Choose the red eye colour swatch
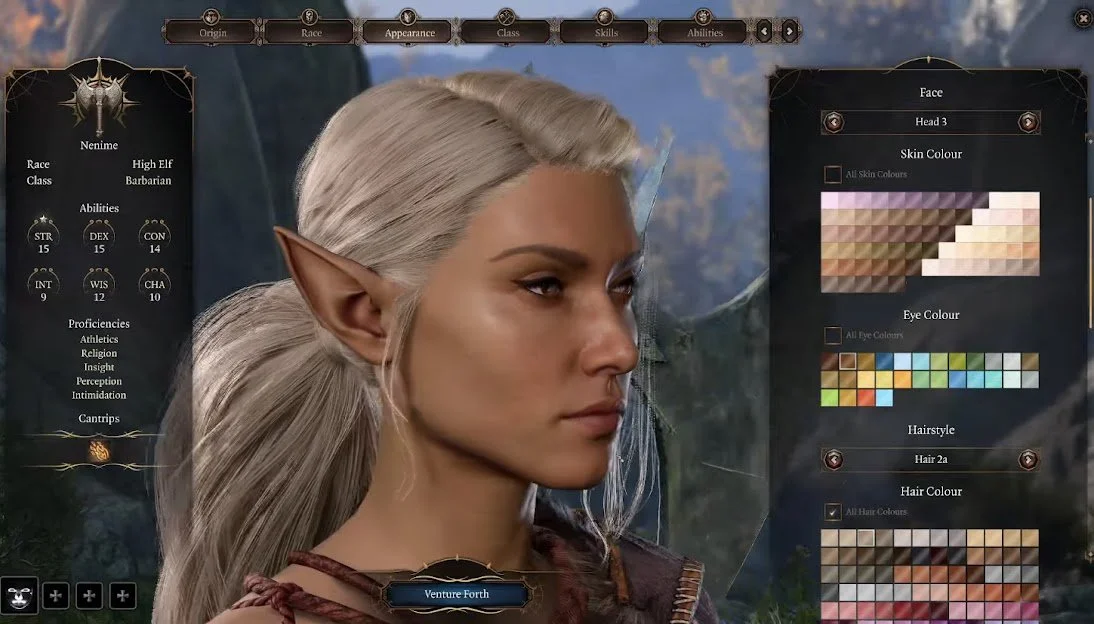This screenshot has height=624, width=1094. (866, 397)
